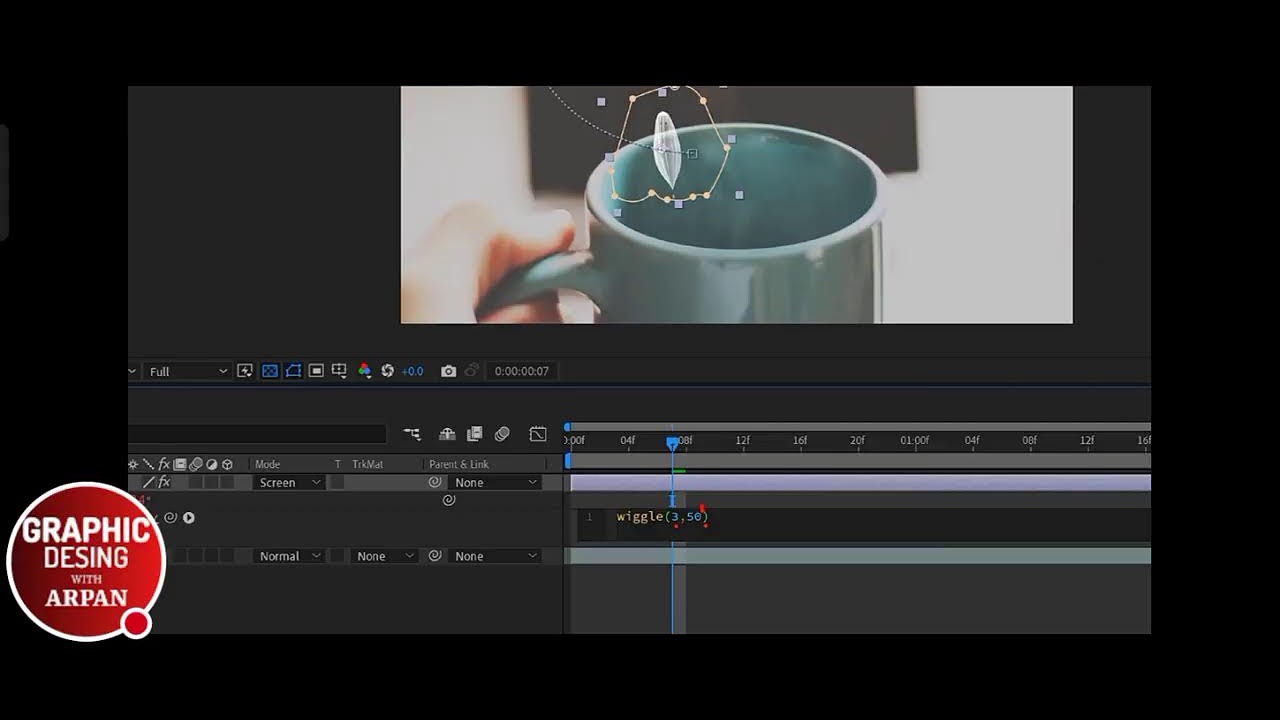Toggle mask and shape path visibility

coord(293,371)
